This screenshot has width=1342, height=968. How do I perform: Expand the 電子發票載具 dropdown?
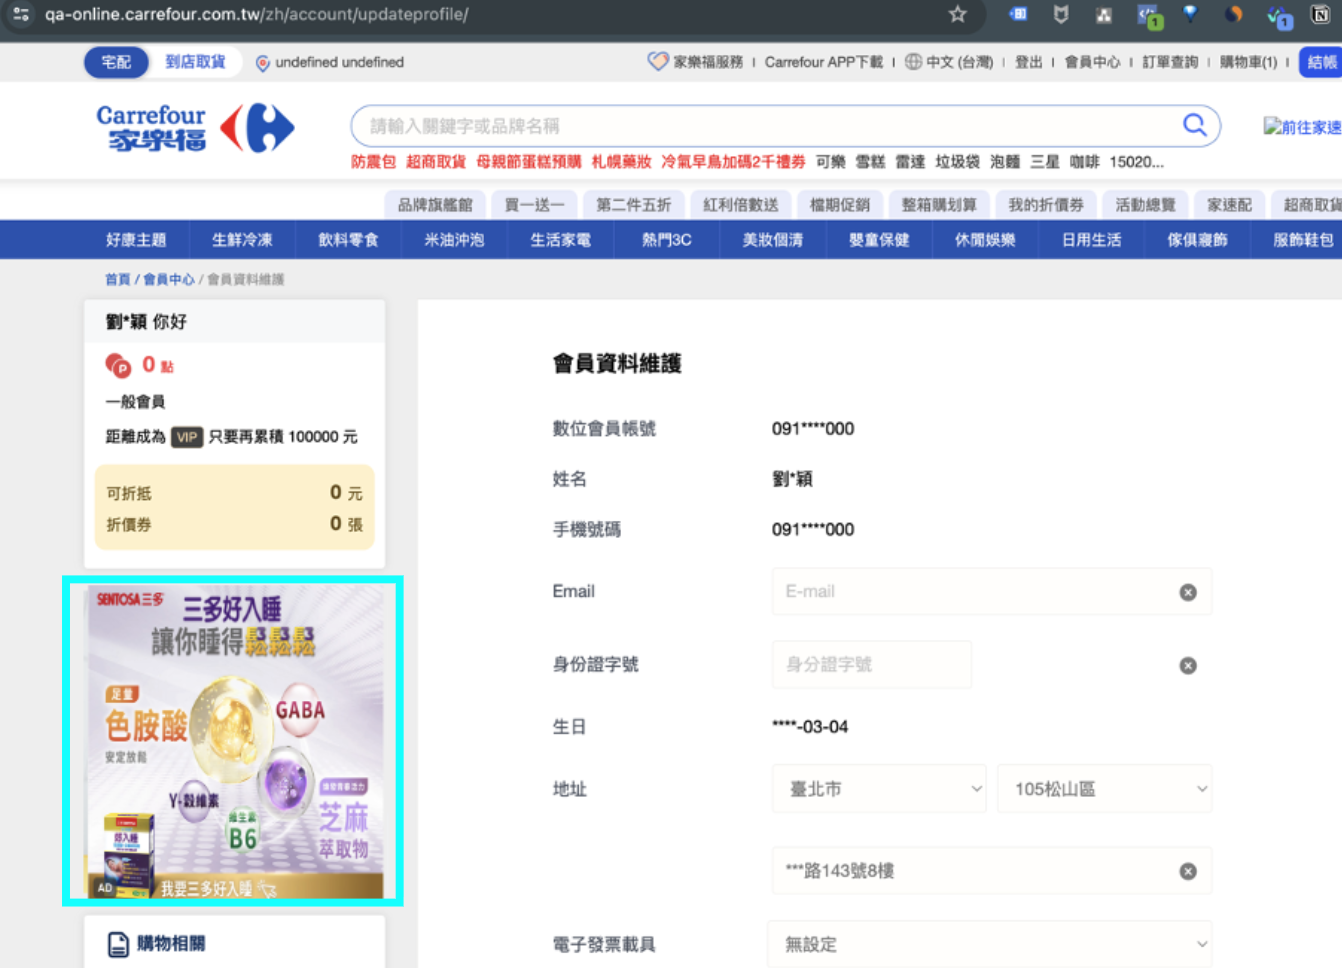pos(989,944)
